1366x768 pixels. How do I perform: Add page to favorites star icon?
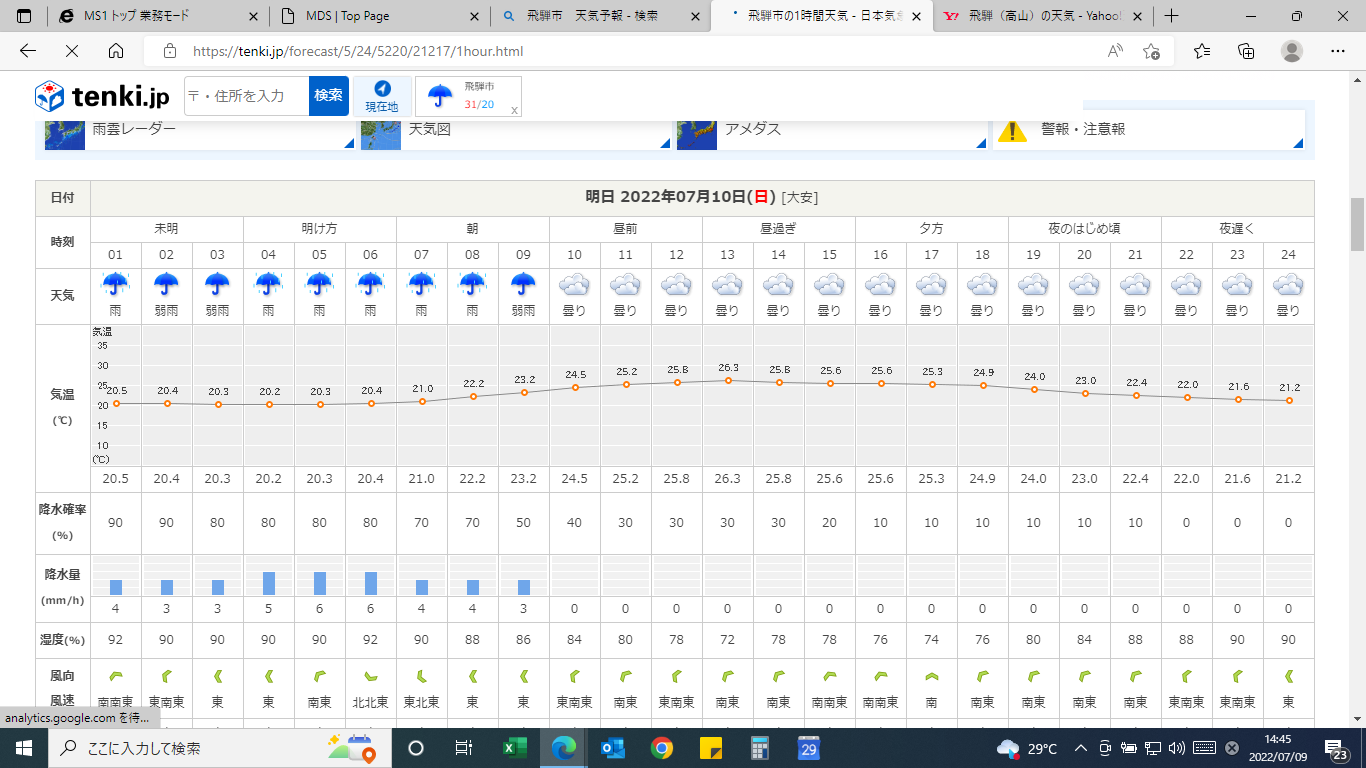1151,51
